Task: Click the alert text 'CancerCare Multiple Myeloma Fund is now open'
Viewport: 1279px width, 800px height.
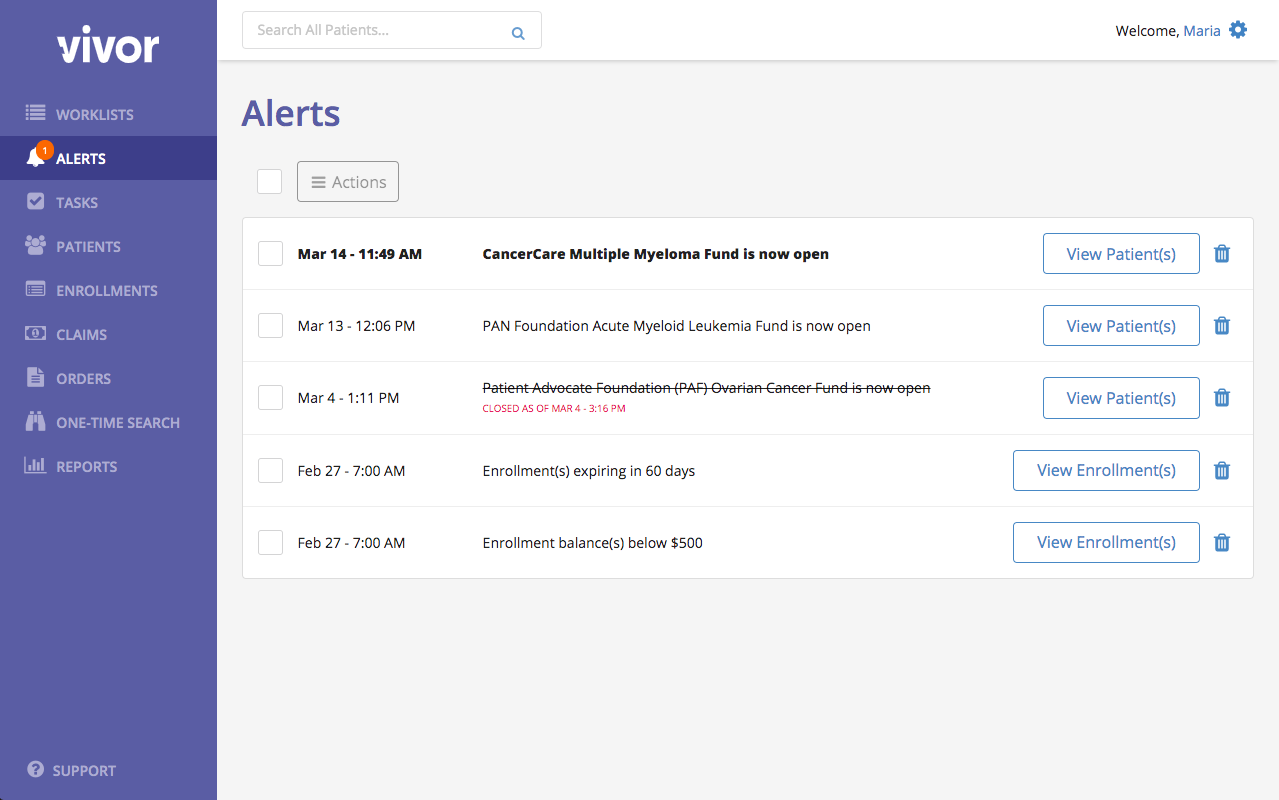Action: pos(656,254)
